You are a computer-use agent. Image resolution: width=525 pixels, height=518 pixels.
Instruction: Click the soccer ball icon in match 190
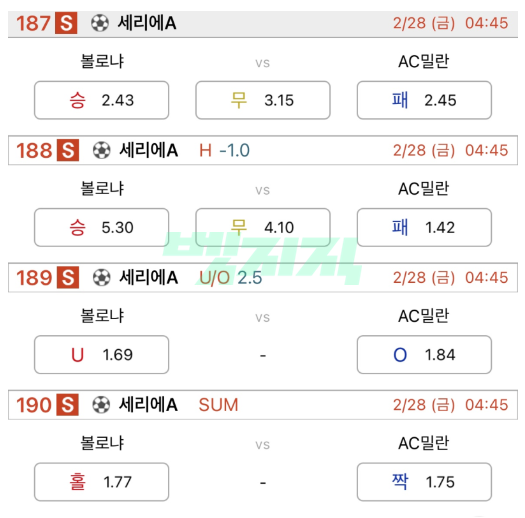[101, 405]
